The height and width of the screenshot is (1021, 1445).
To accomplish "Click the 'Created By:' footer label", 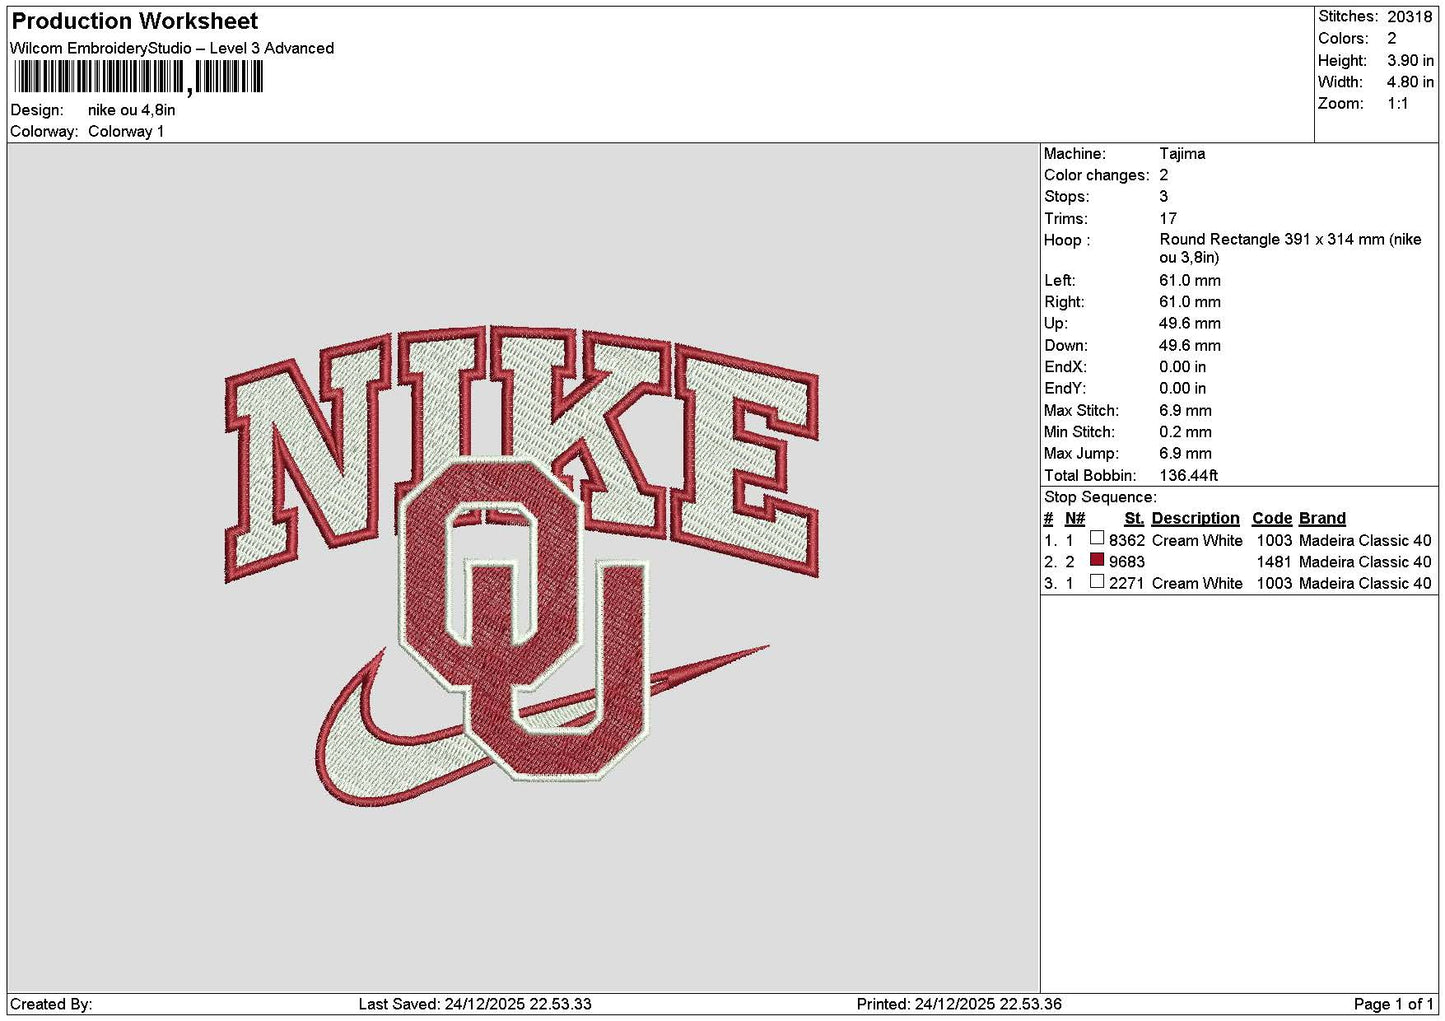I will point(51,1004).
